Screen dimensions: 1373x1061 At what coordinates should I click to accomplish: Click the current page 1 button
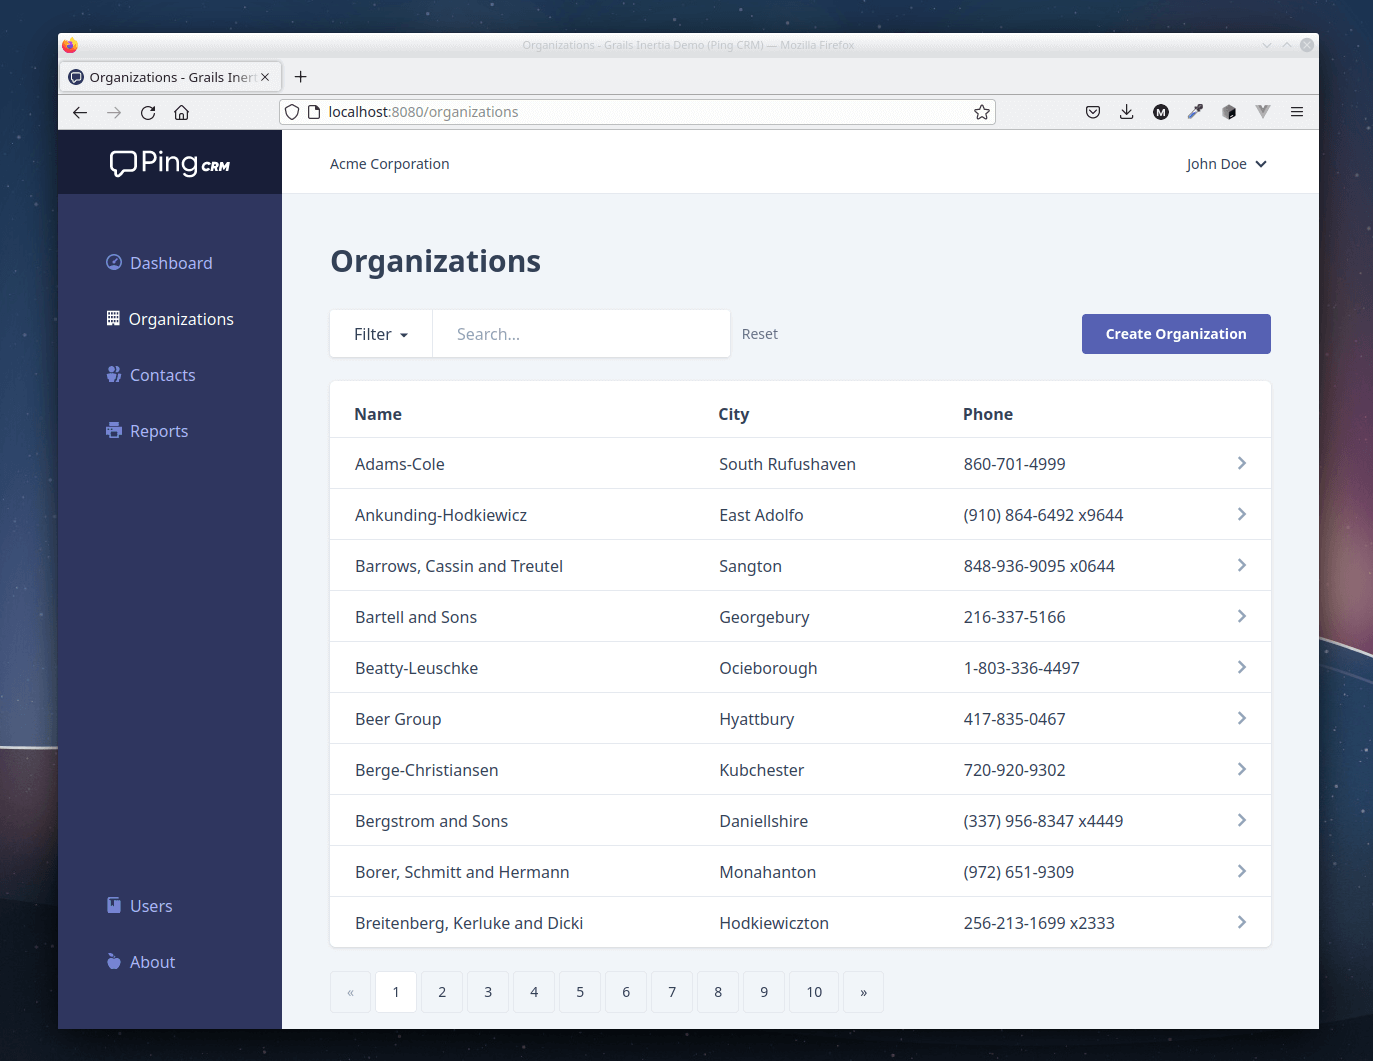point(396,992)
